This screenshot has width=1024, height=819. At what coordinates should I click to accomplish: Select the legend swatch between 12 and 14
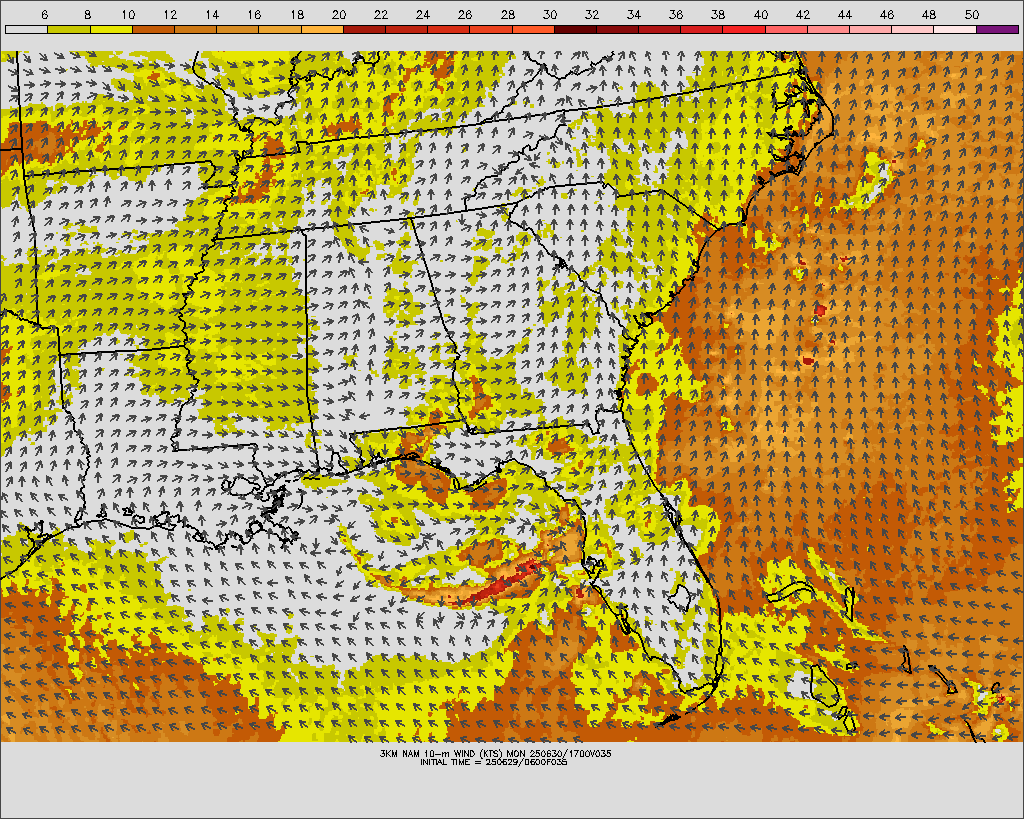point(195,29)
